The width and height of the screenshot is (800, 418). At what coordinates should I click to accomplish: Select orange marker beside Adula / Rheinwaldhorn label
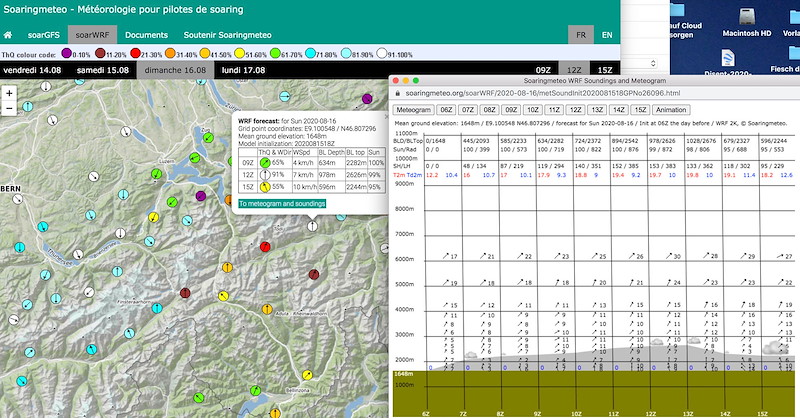tap(267, 309)
